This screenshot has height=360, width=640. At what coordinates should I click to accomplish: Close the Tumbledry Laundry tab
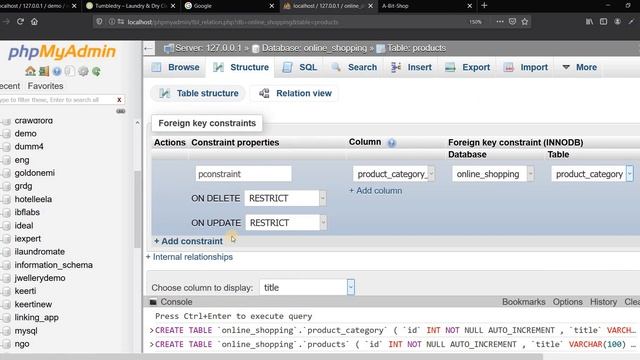[x=173, y=6]
